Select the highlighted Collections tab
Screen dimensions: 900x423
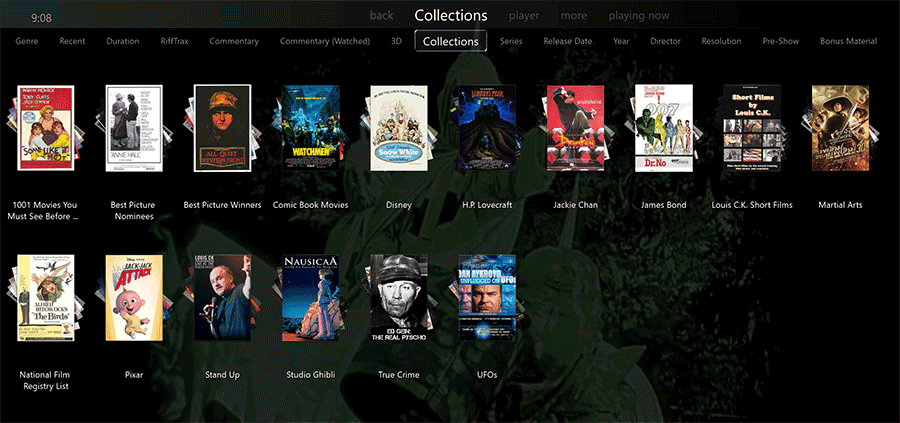coord(451,41)
